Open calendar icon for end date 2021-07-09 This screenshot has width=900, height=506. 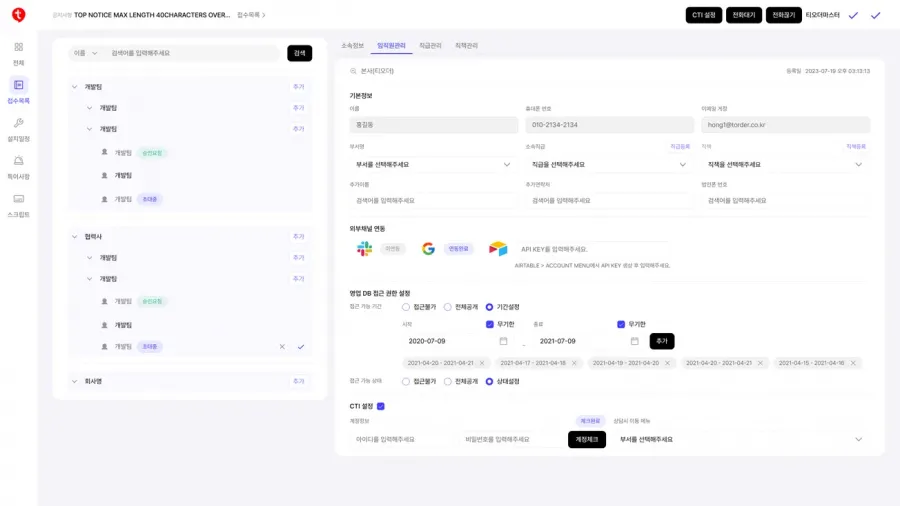(634, 341)
